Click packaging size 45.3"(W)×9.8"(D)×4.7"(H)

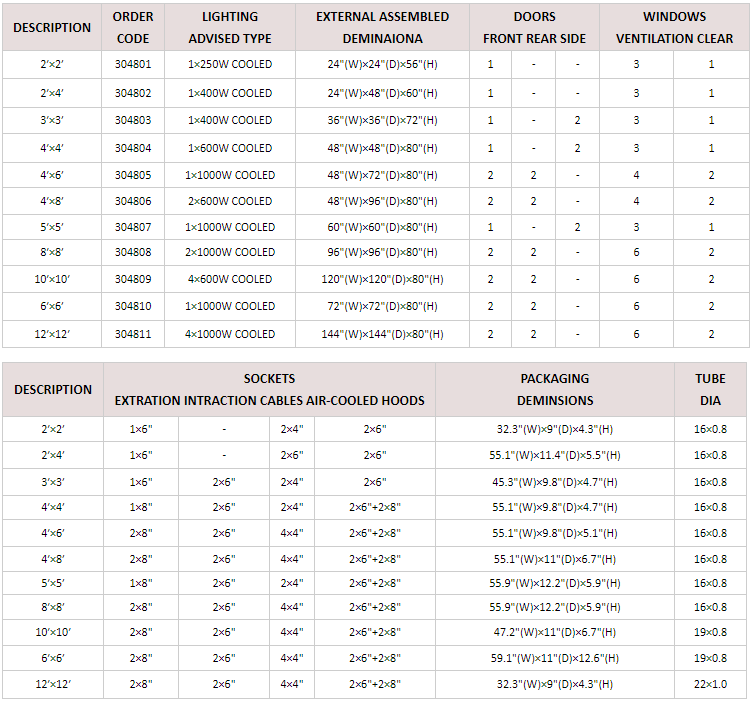554,482
